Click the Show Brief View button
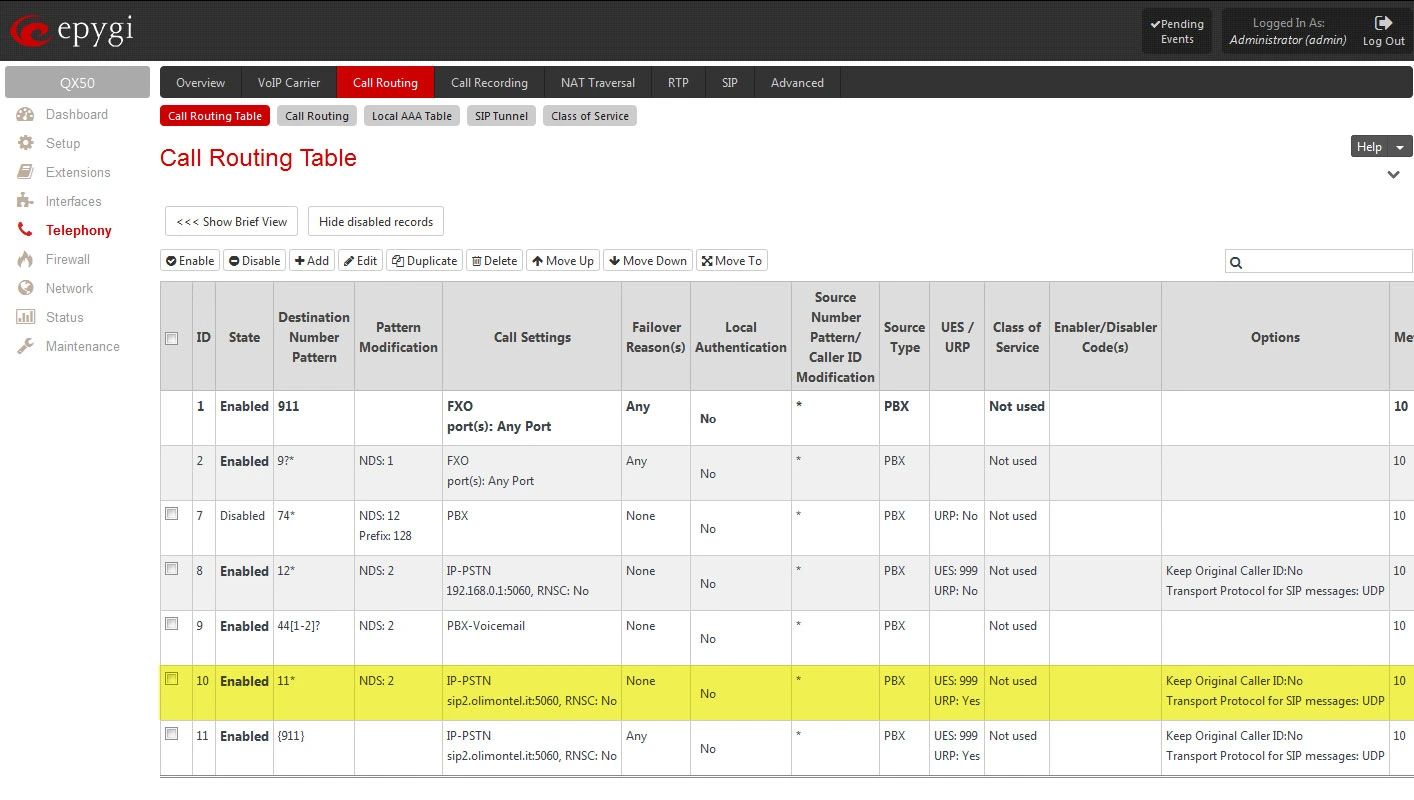 coord(231,222)
